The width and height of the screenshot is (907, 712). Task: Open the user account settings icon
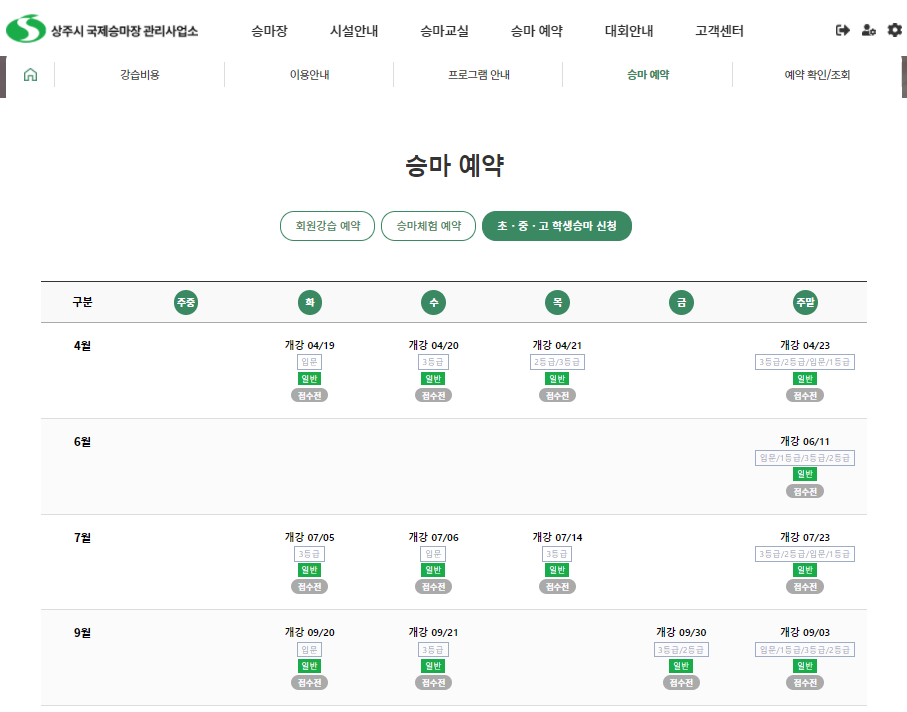[868, 30]
